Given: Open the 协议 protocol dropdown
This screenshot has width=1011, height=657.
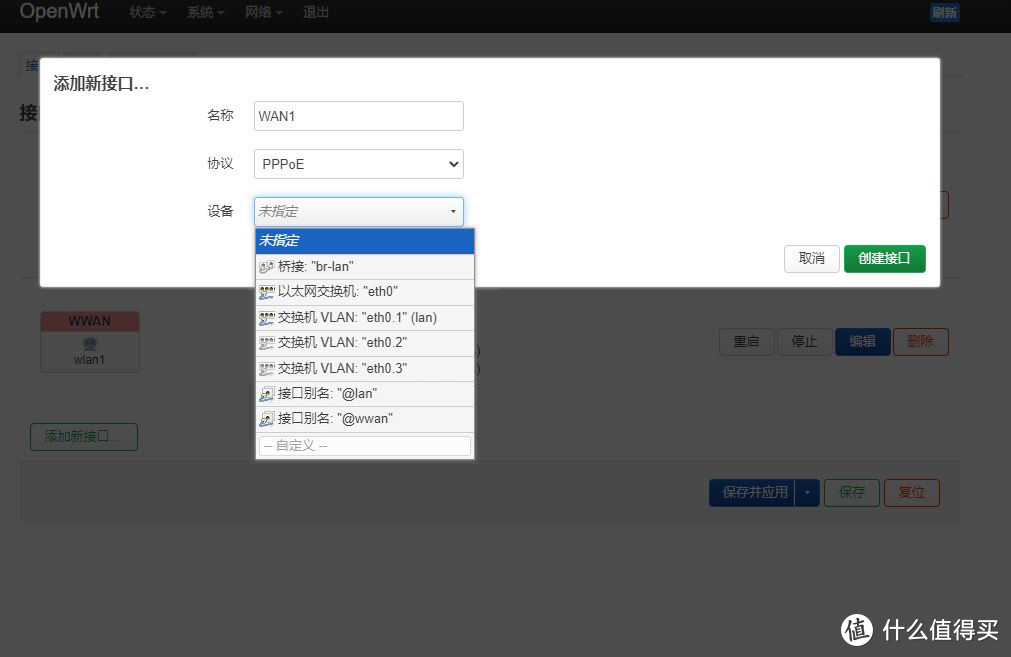Looking at the screenshot, I should point(358,163).
